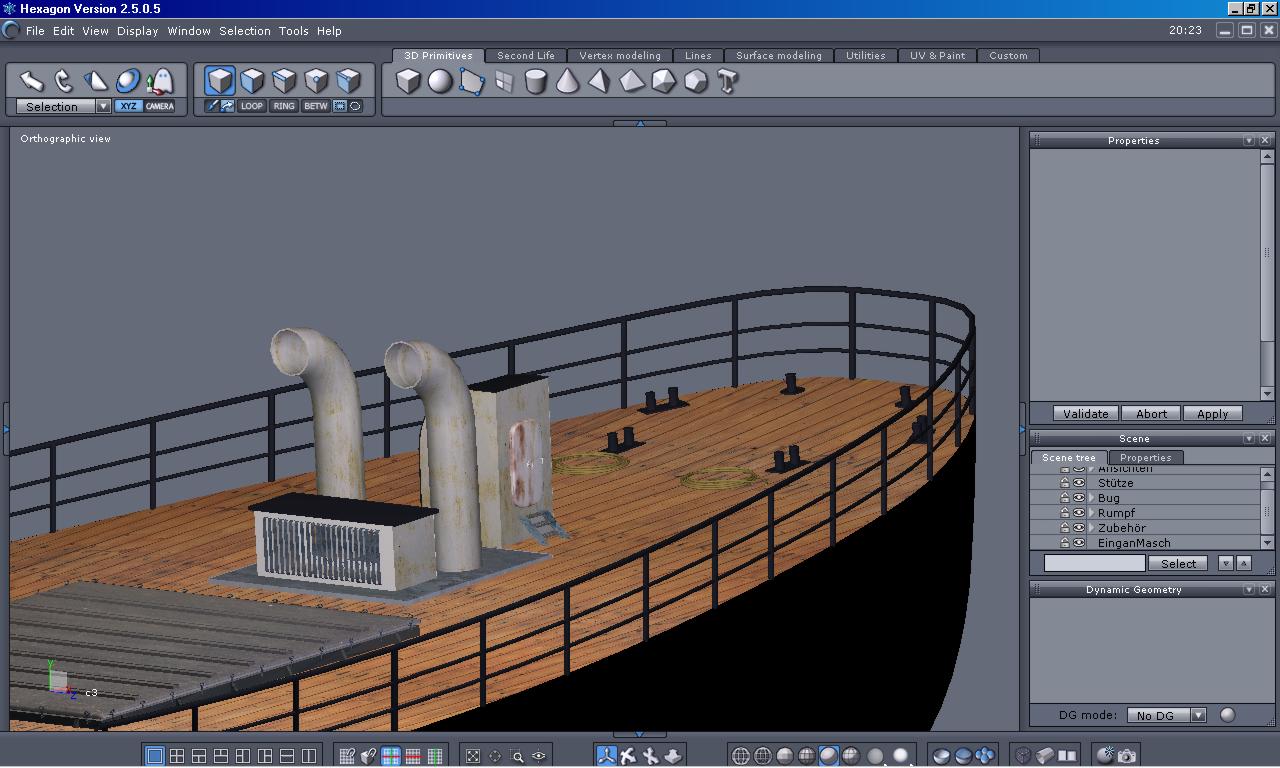This screenshot has height=768, width=1280.
Task: Click the 3D text tool icon
Action: pyautogui.click(x=728, y=81)
